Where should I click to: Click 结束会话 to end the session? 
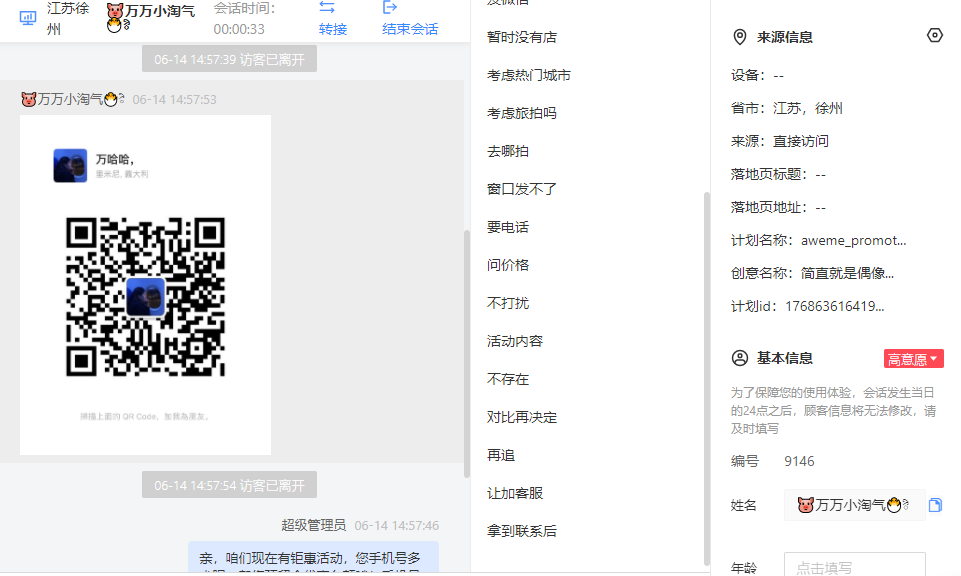[410, 29]
